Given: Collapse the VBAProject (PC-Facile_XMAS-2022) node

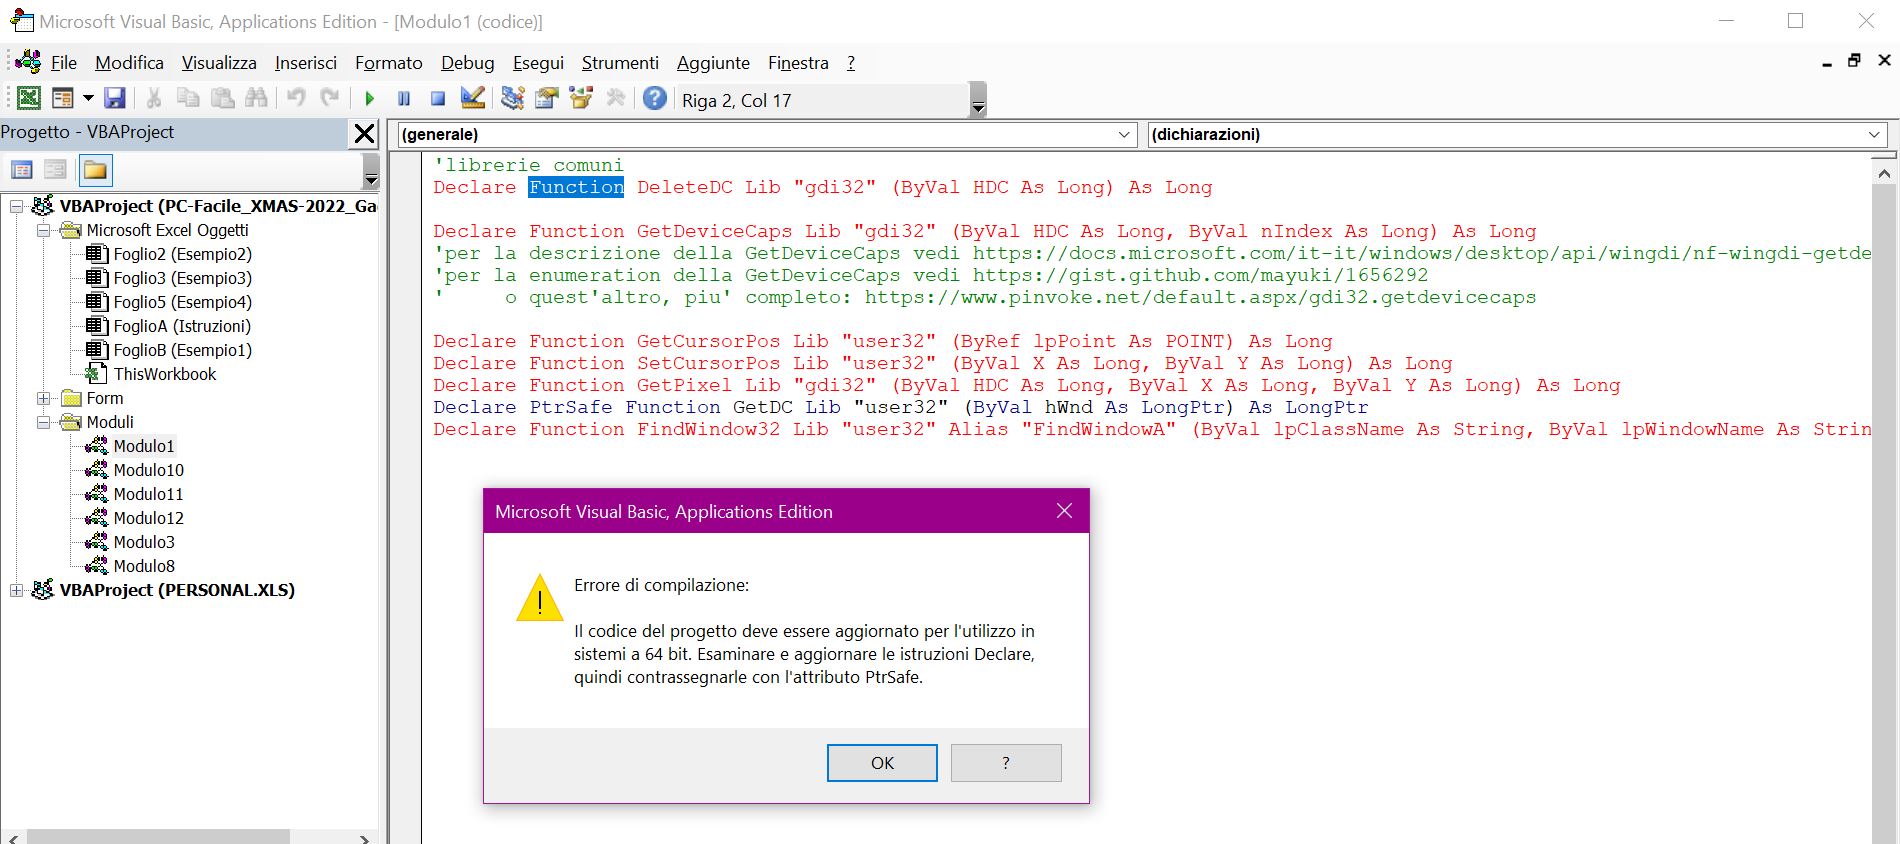Looking at the screenshot, I should coord(16,206).
